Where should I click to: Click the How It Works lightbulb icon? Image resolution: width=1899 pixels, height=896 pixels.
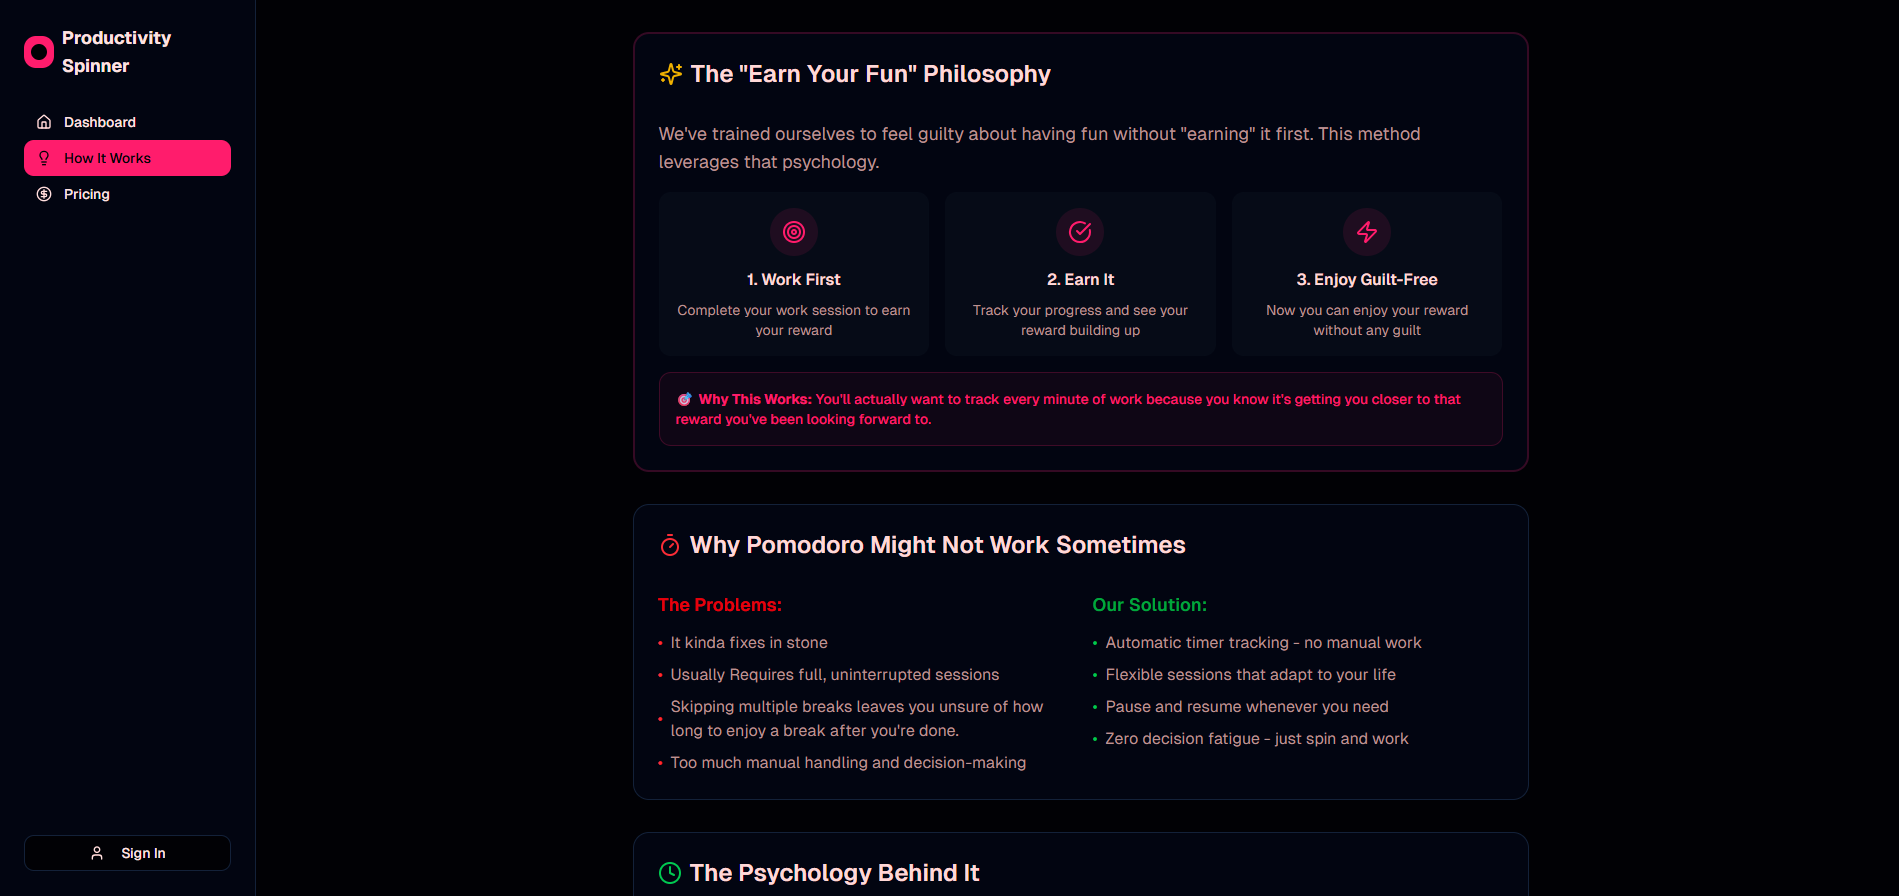44,158
